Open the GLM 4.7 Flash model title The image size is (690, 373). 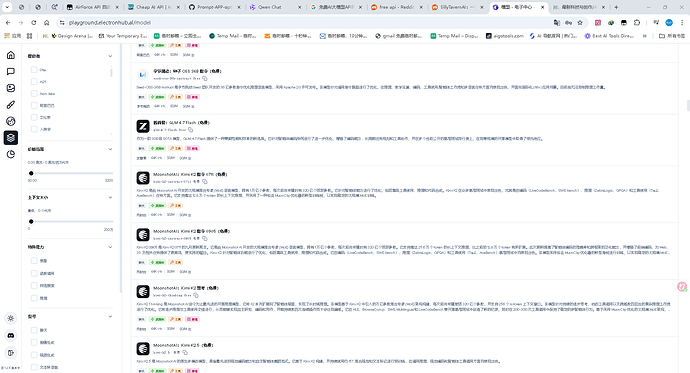(181, 122)
